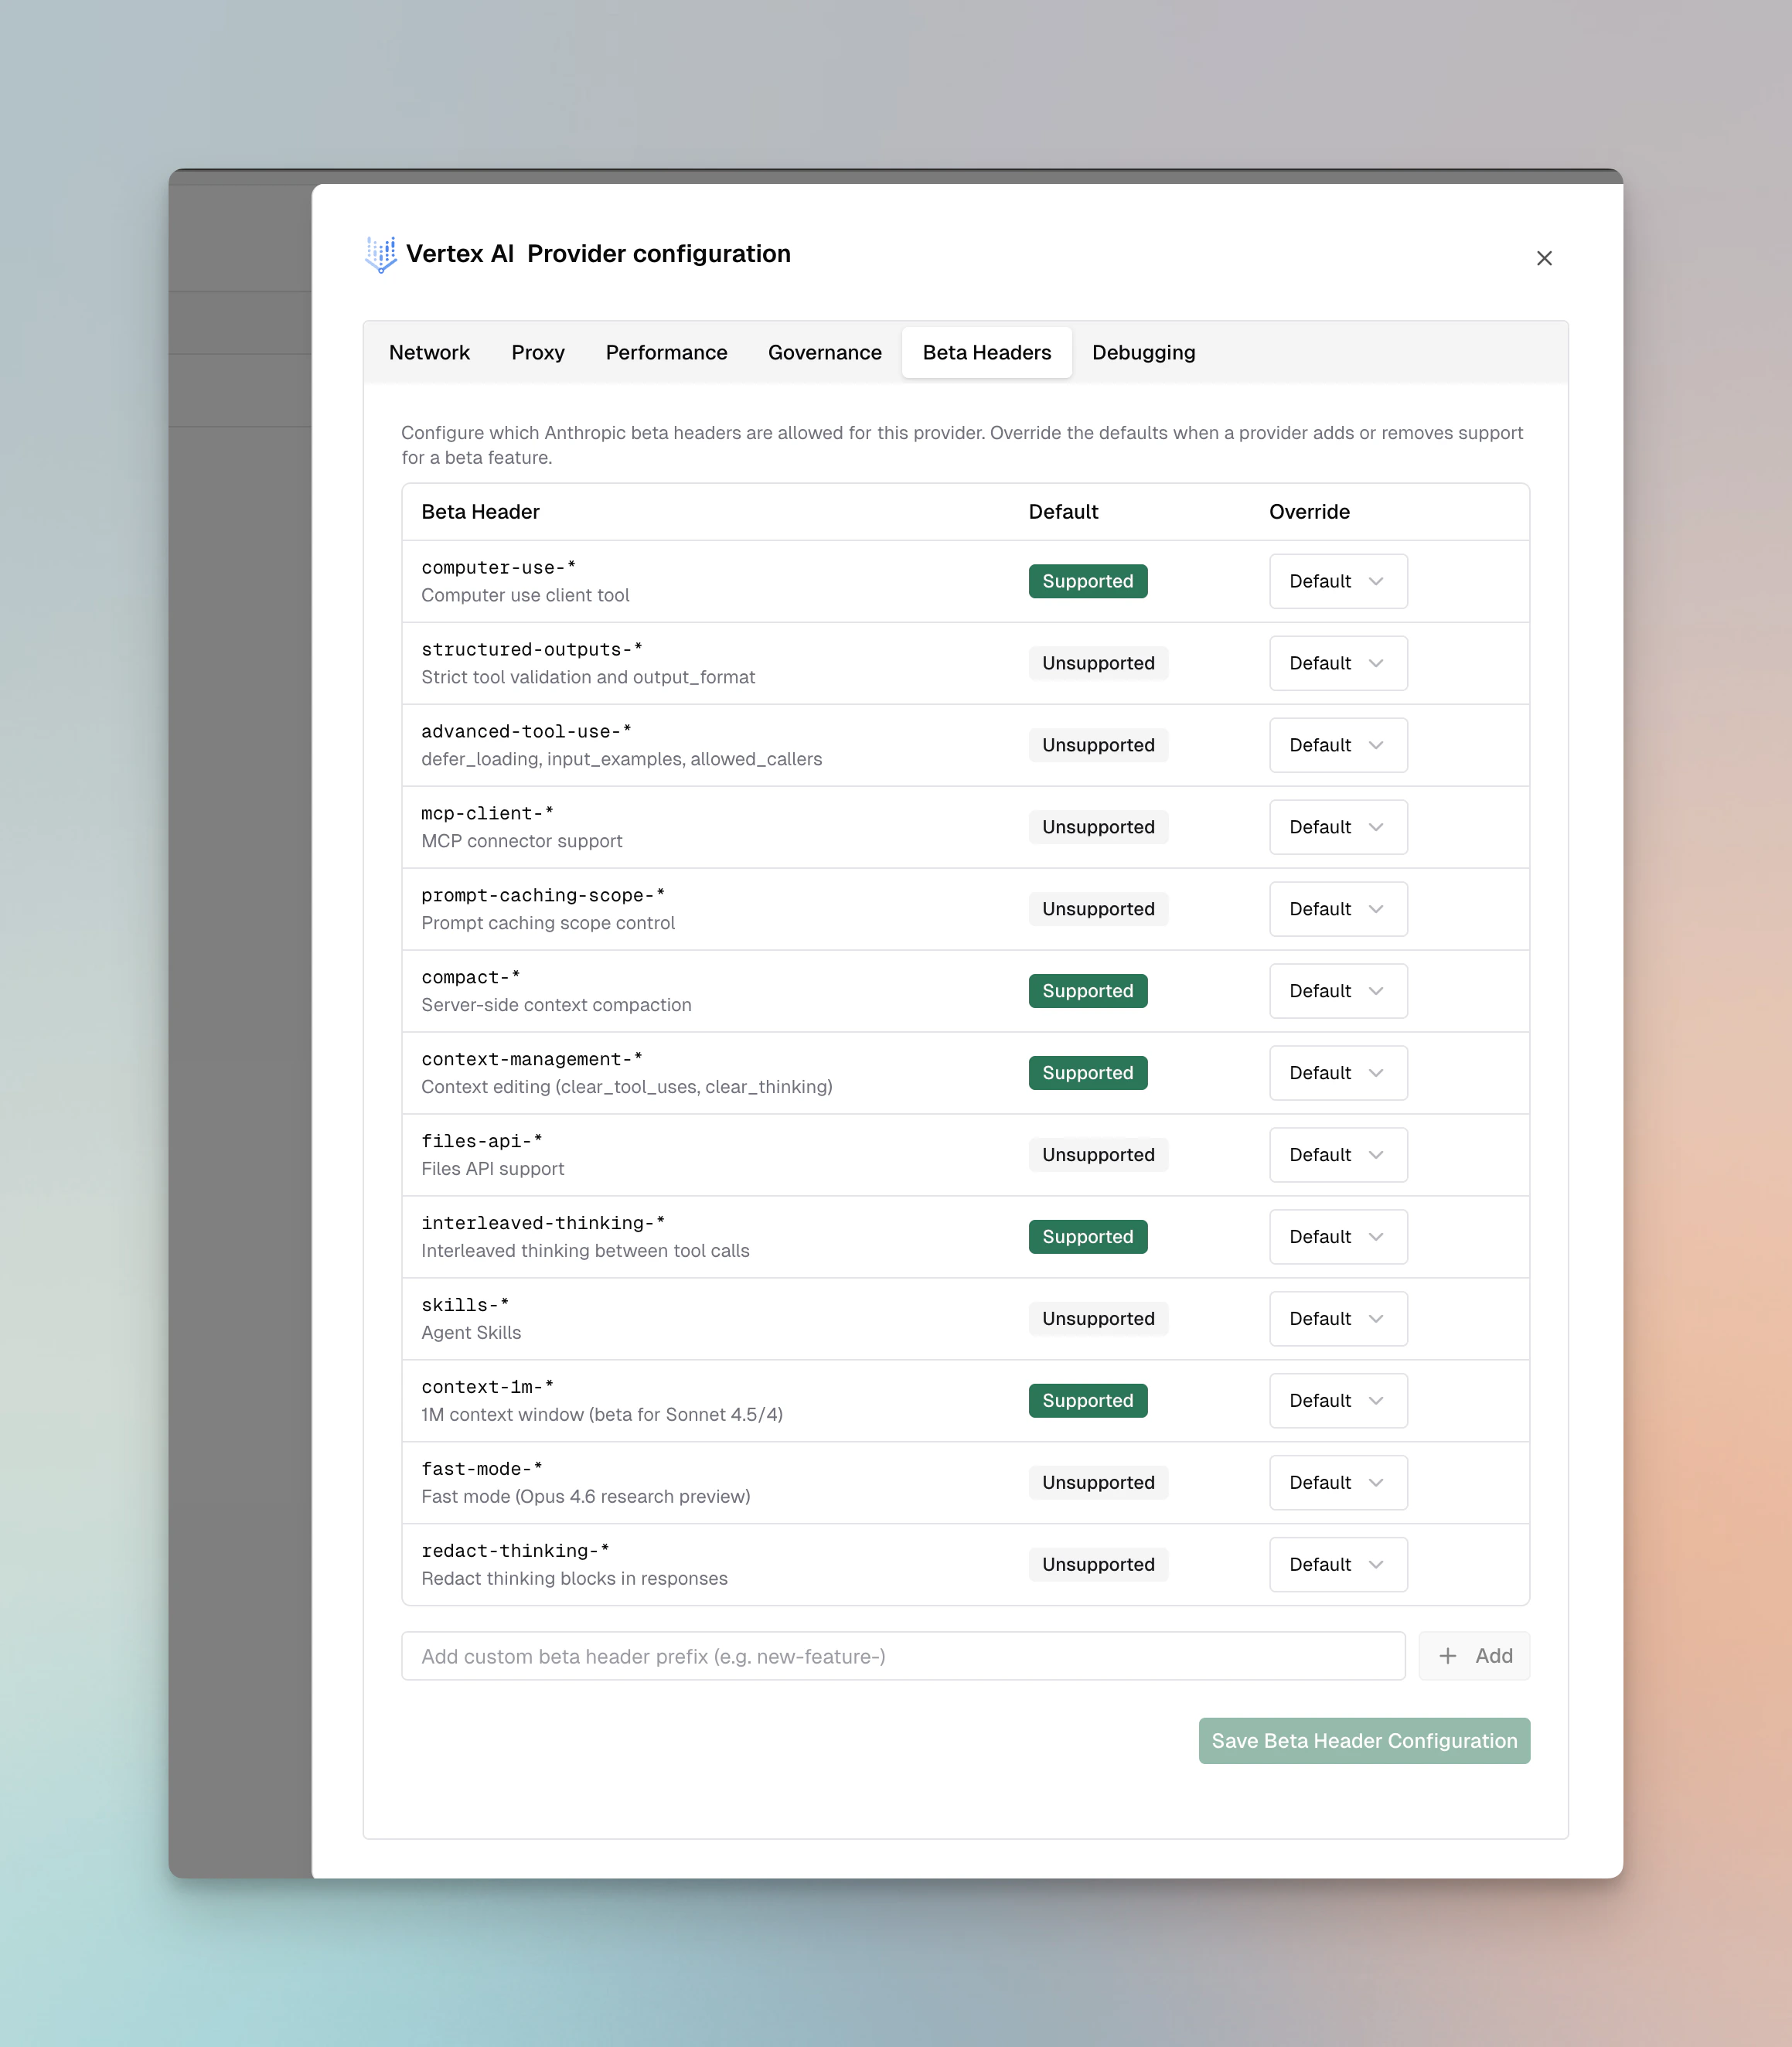
Task: Open the Override dropdown for interleaved-thinking-*
Action: point(1338,1236)
